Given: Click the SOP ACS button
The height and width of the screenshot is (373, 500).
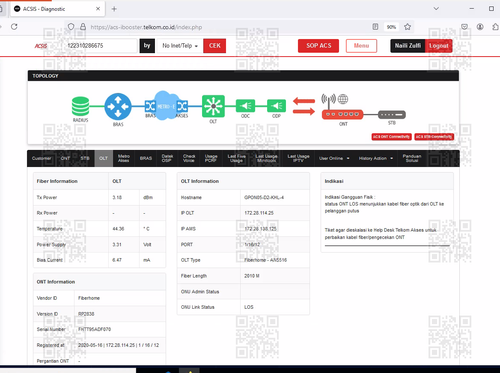Looking at the screenshot, I should 318,46.
